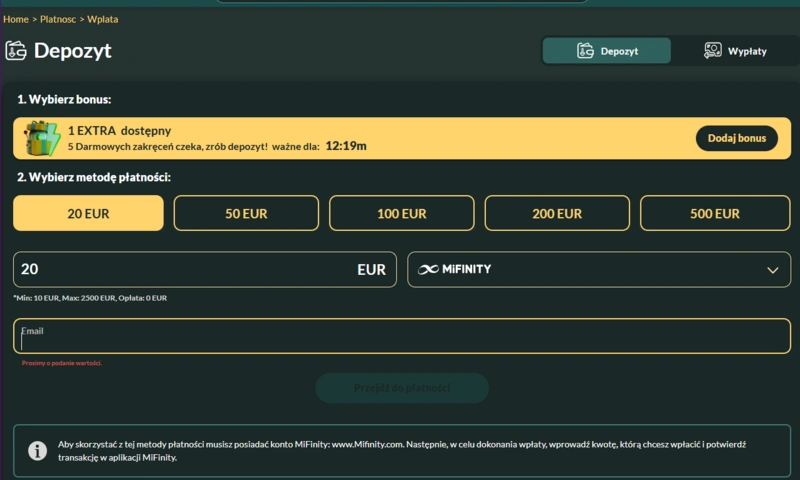The height and width of the screenshot is (480, 800).
Task: Click the wallet icon beside the Depozyt heading
Action: tap(16, 50)
